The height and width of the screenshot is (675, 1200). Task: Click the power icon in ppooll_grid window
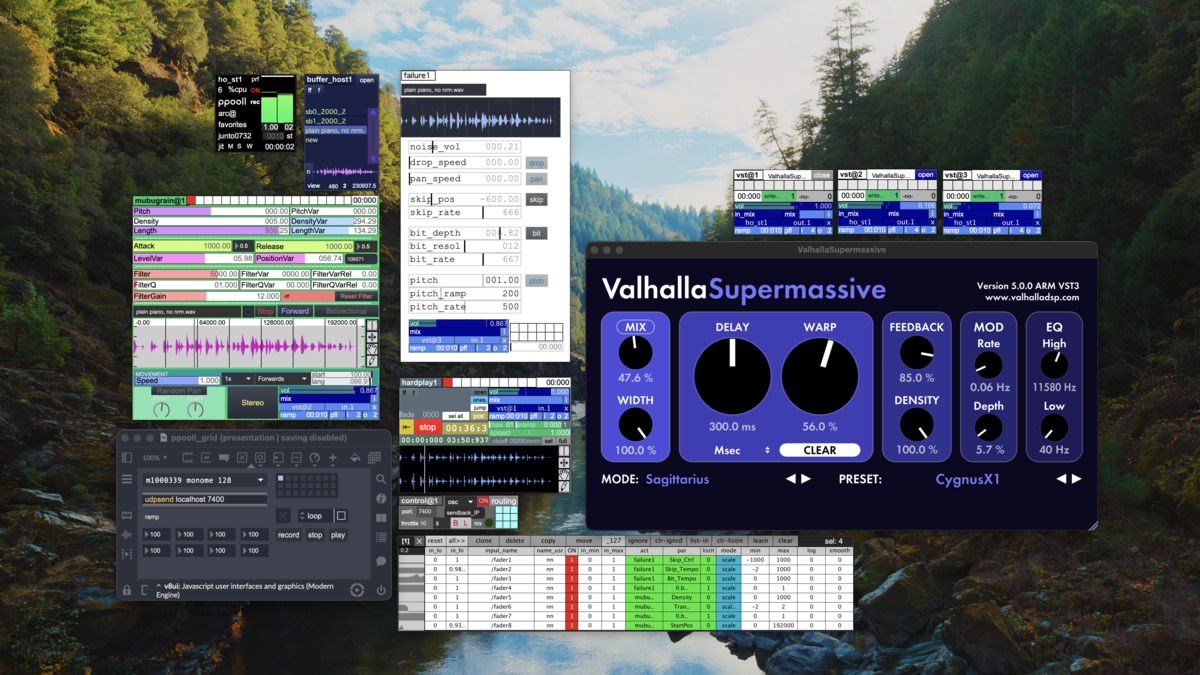381,590
